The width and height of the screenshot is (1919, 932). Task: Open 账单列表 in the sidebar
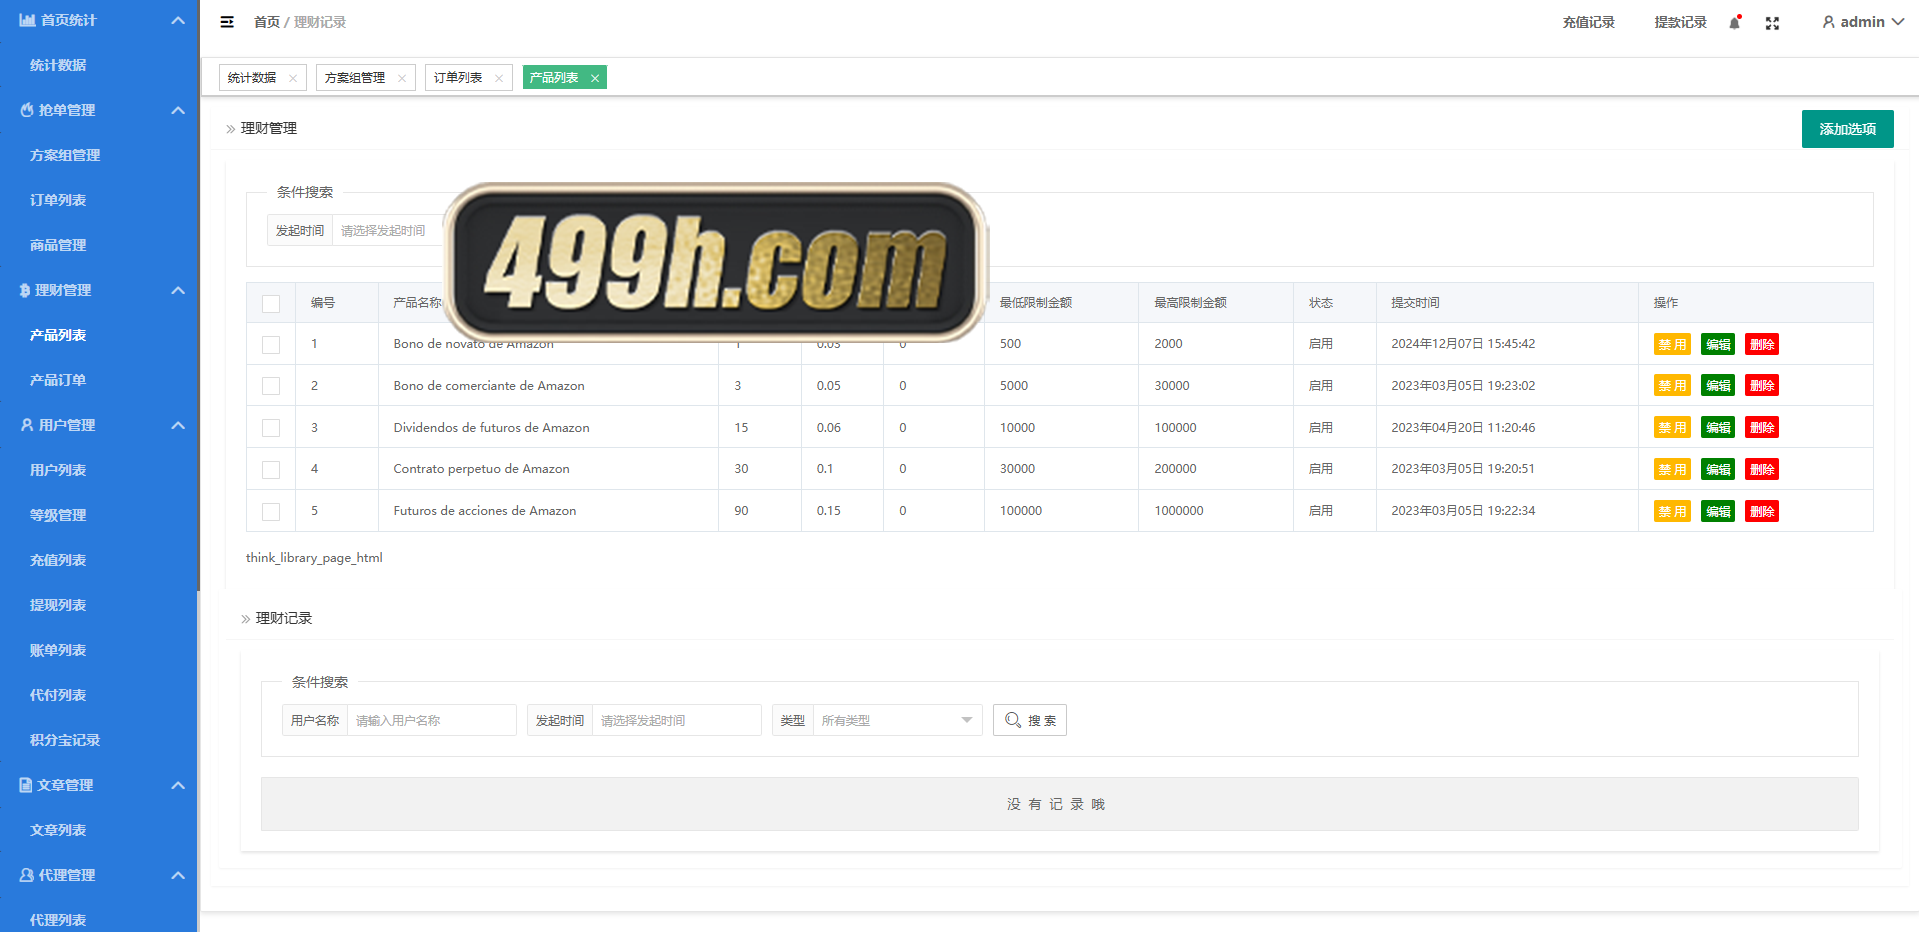[58, 650]
